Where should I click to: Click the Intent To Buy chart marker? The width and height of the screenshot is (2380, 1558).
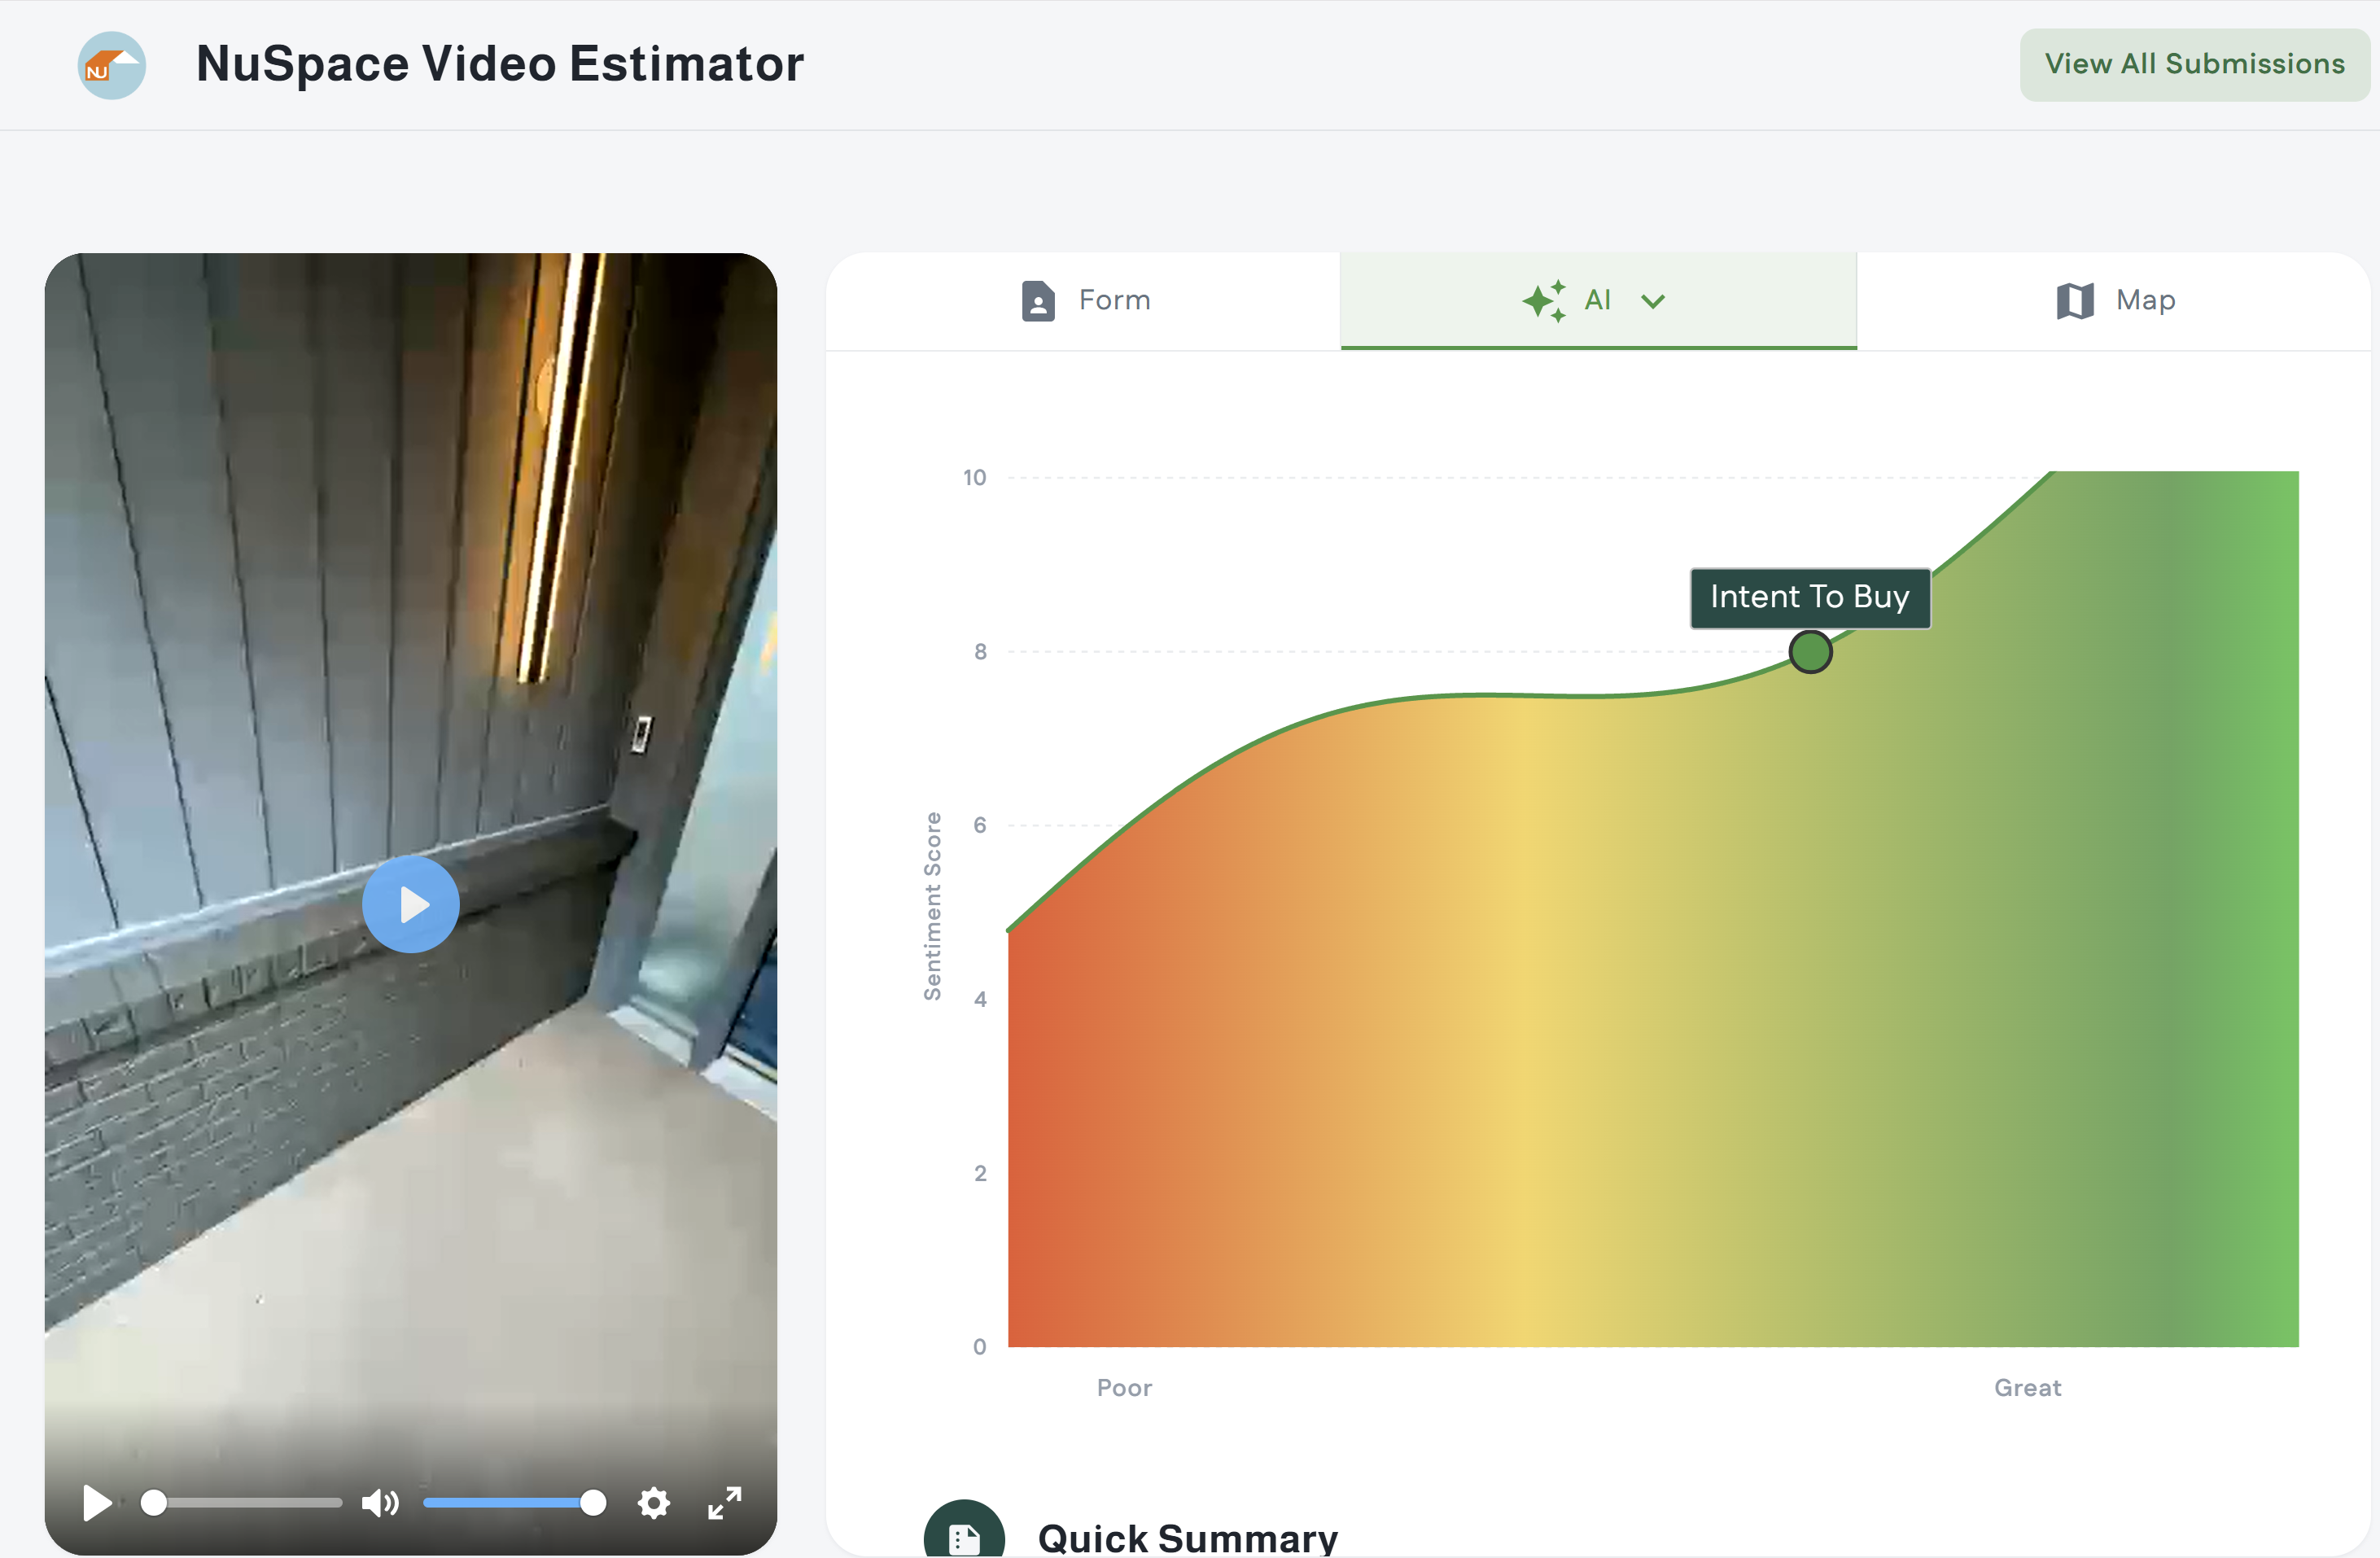pyautogui.click(x=1810, y=652)
